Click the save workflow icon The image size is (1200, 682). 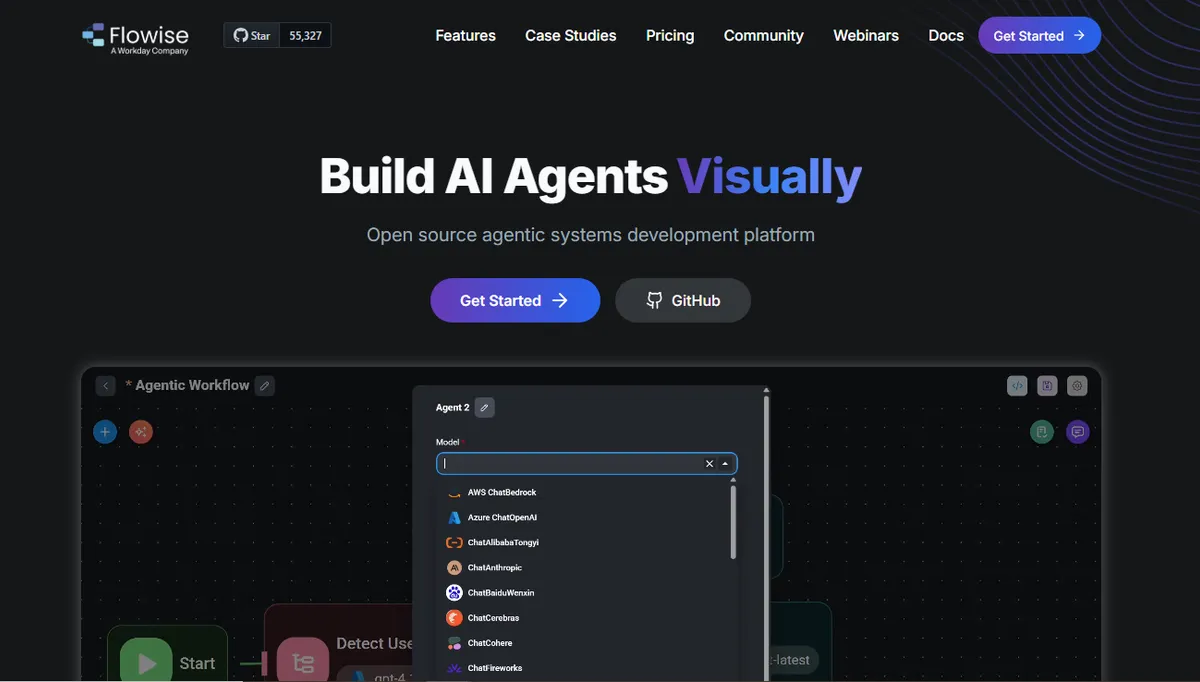1047,386
